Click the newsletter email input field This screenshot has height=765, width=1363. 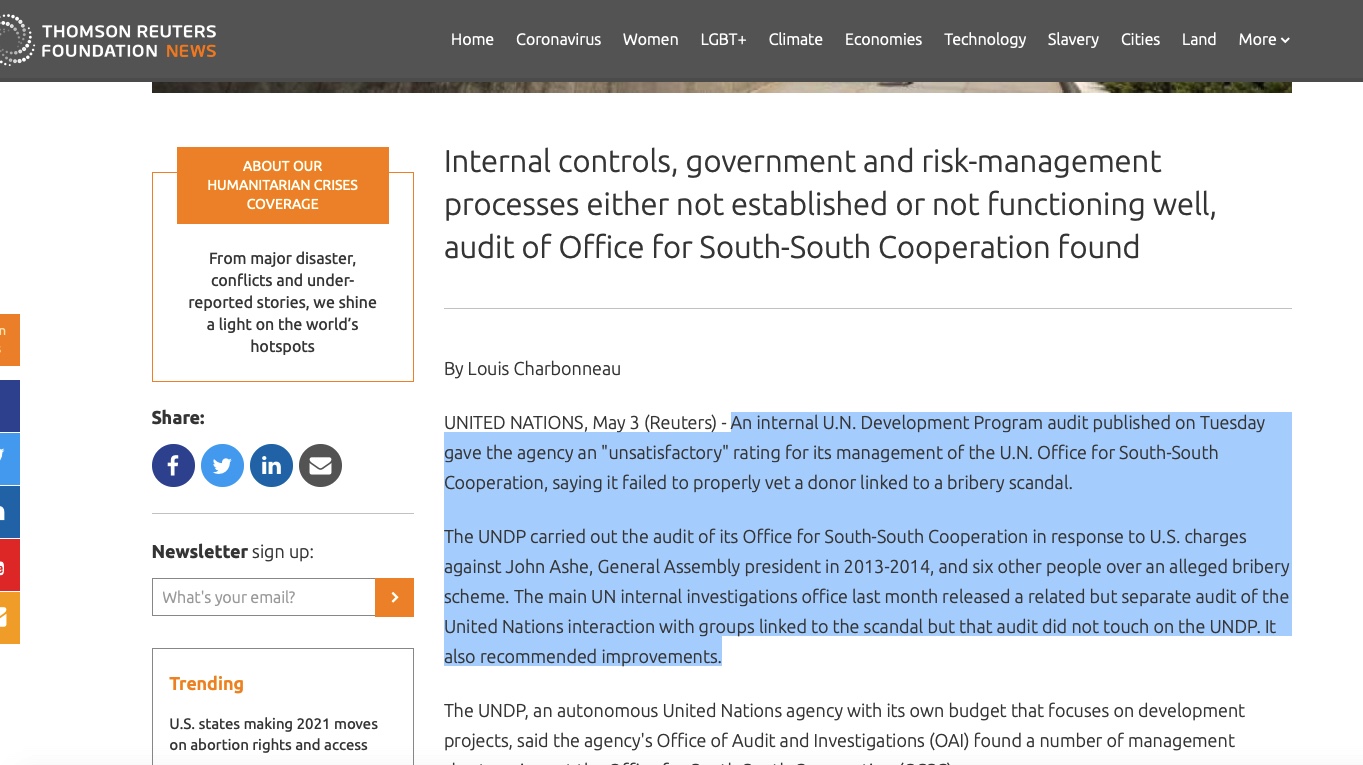263,597
